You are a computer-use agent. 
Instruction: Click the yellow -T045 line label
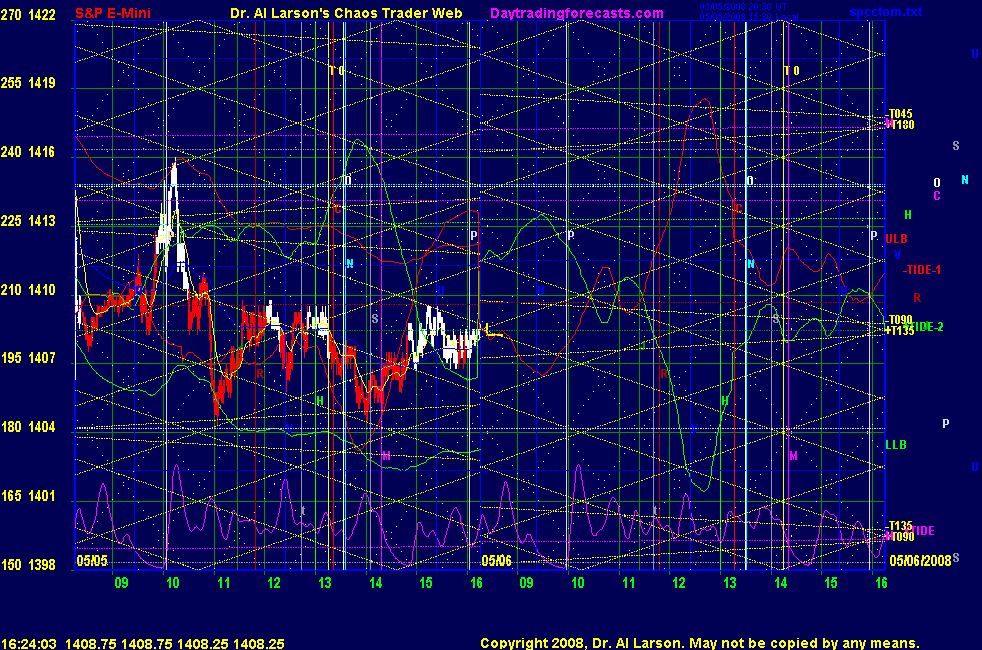[x=900, y=114]
